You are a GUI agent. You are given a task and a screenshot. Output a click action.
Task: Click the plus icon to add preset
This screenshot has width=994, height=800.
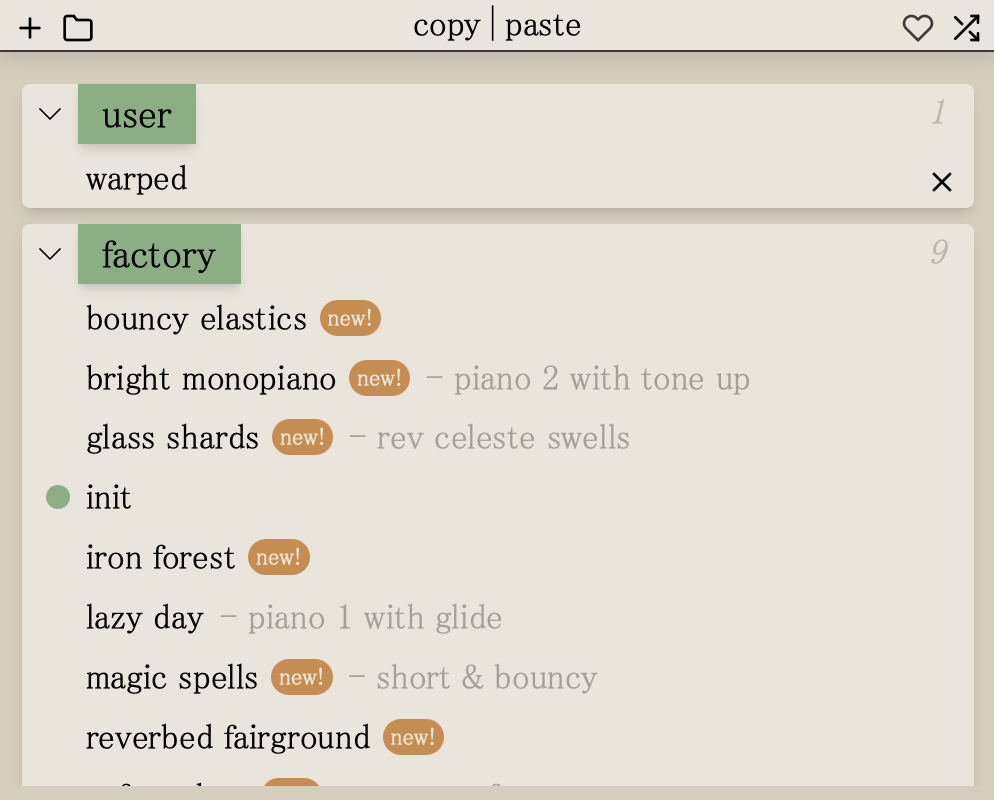[30, 28]
